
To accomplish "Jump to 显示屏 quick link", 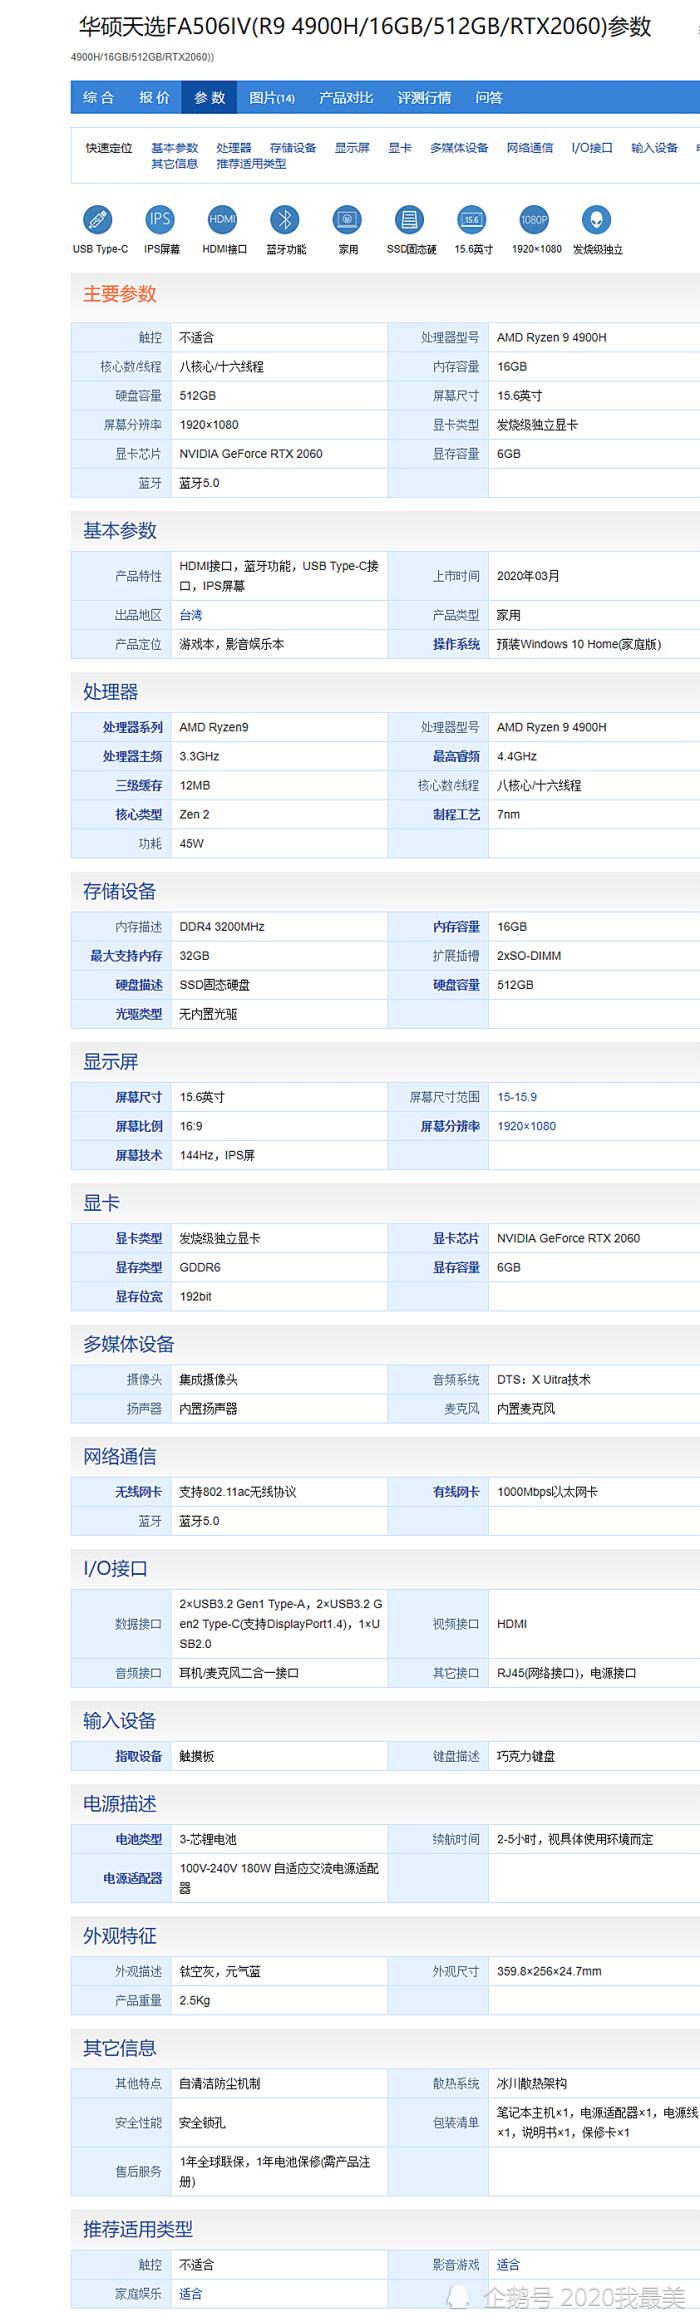I will (x=352, y=148).
